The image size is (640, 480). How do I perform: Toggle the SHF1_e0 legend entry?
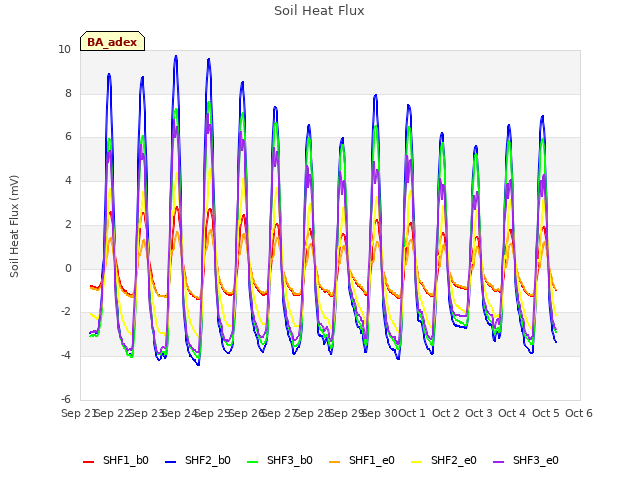(x=362, y=460)
